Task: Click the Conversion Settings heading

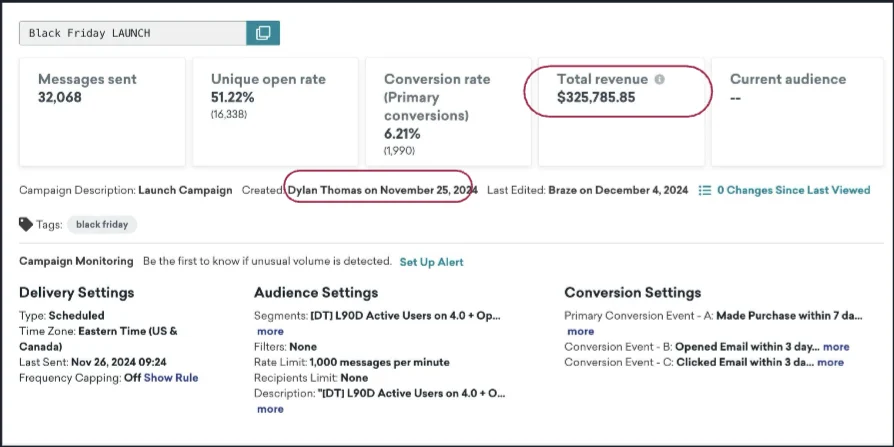Action: click(633, 292)
